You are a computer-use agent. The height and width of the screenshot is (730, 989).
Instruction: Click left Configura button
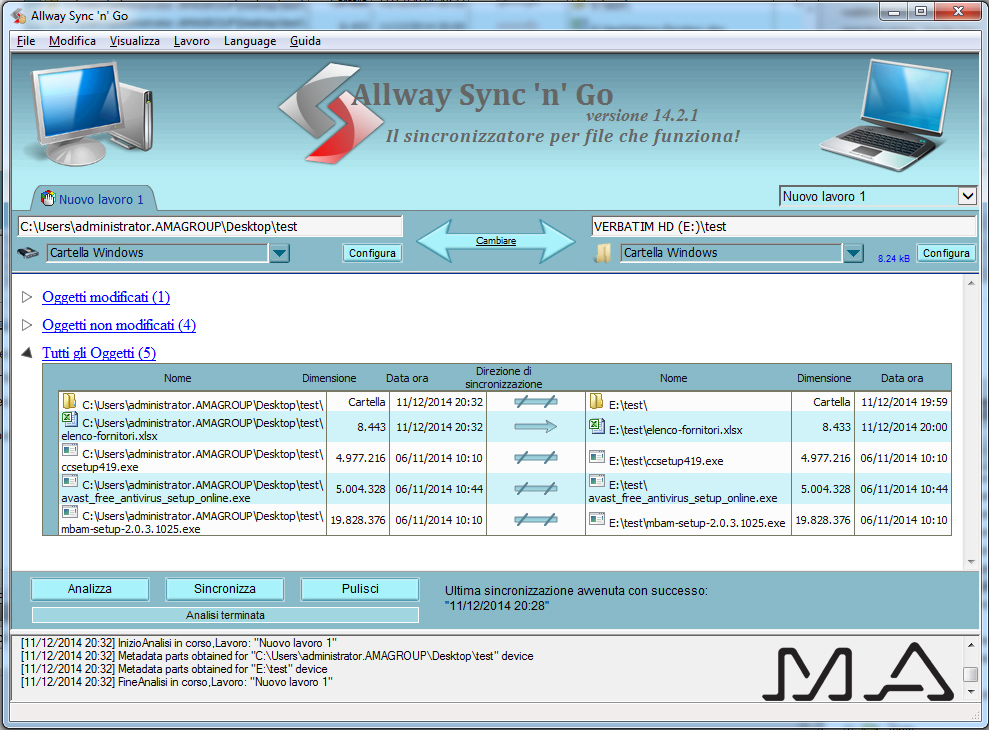(372, 253)
